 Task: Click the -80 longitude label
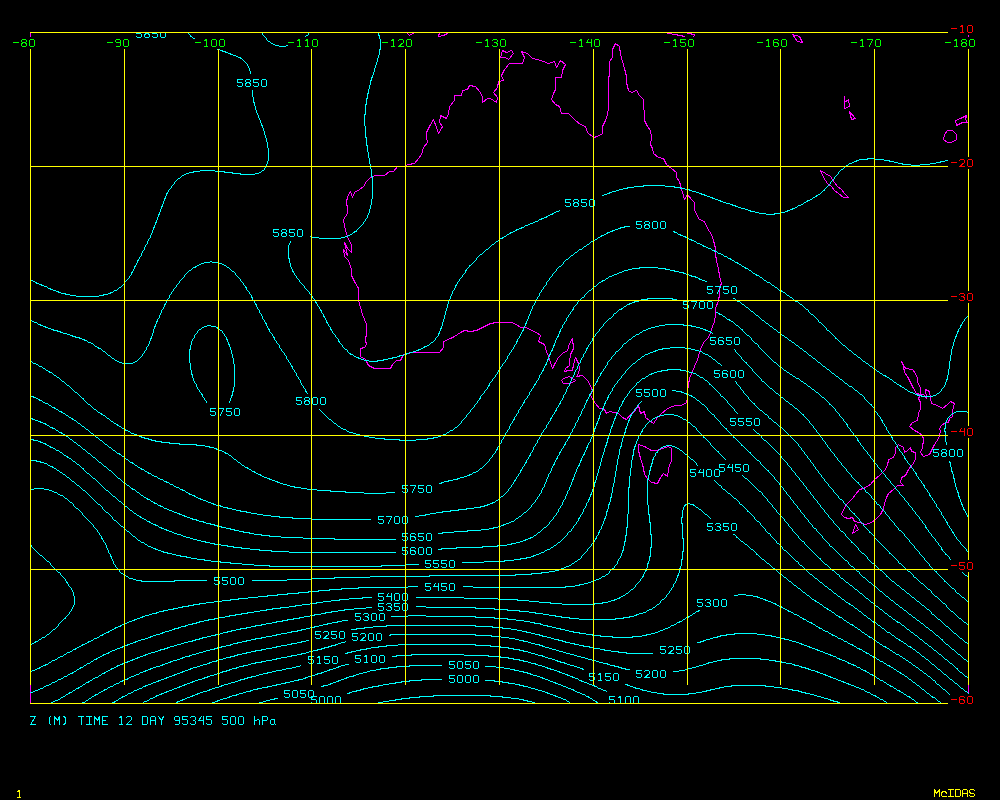(x=24, y=43)
